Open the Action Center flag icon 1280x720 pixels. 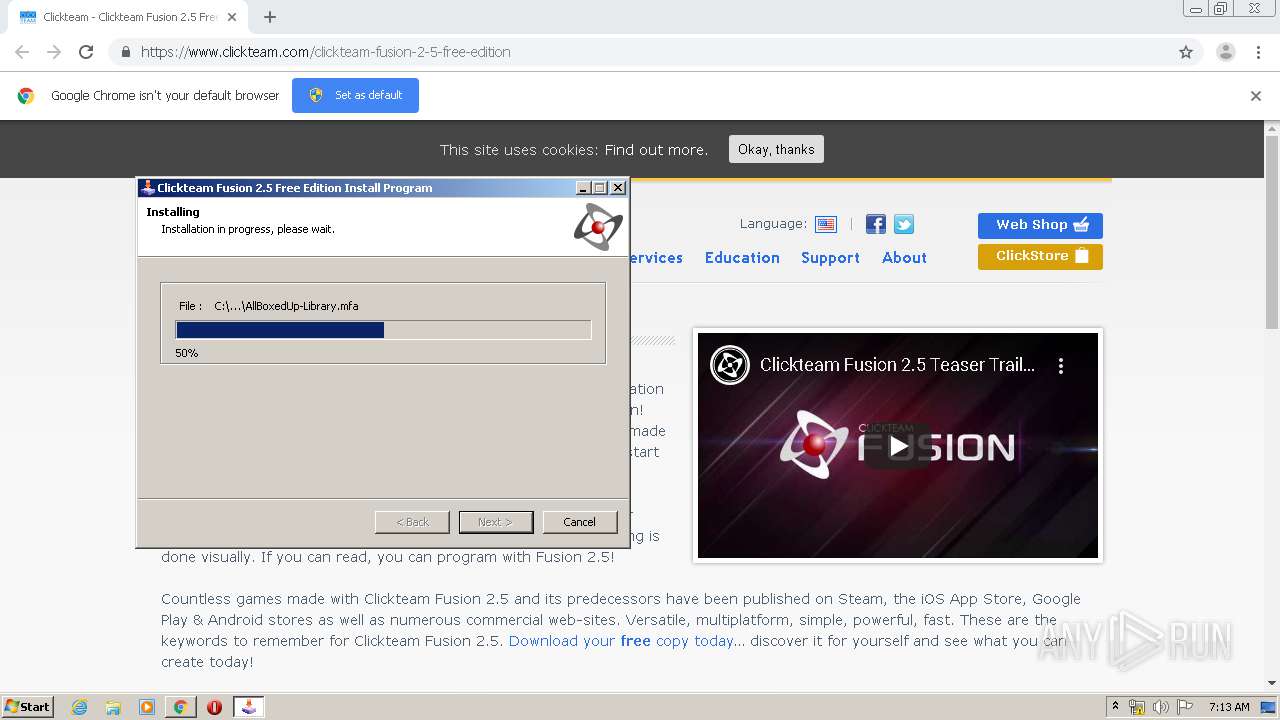coord(1184,707)
